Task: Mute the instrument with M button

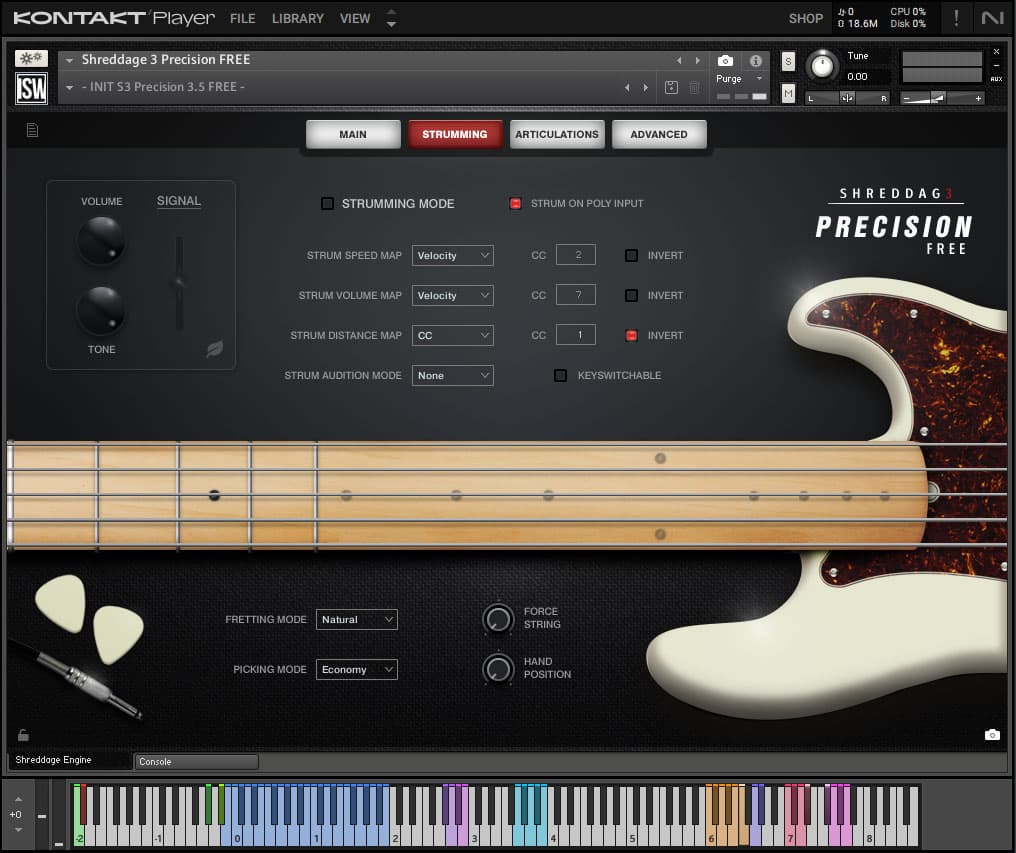Action: pos(788,93)
